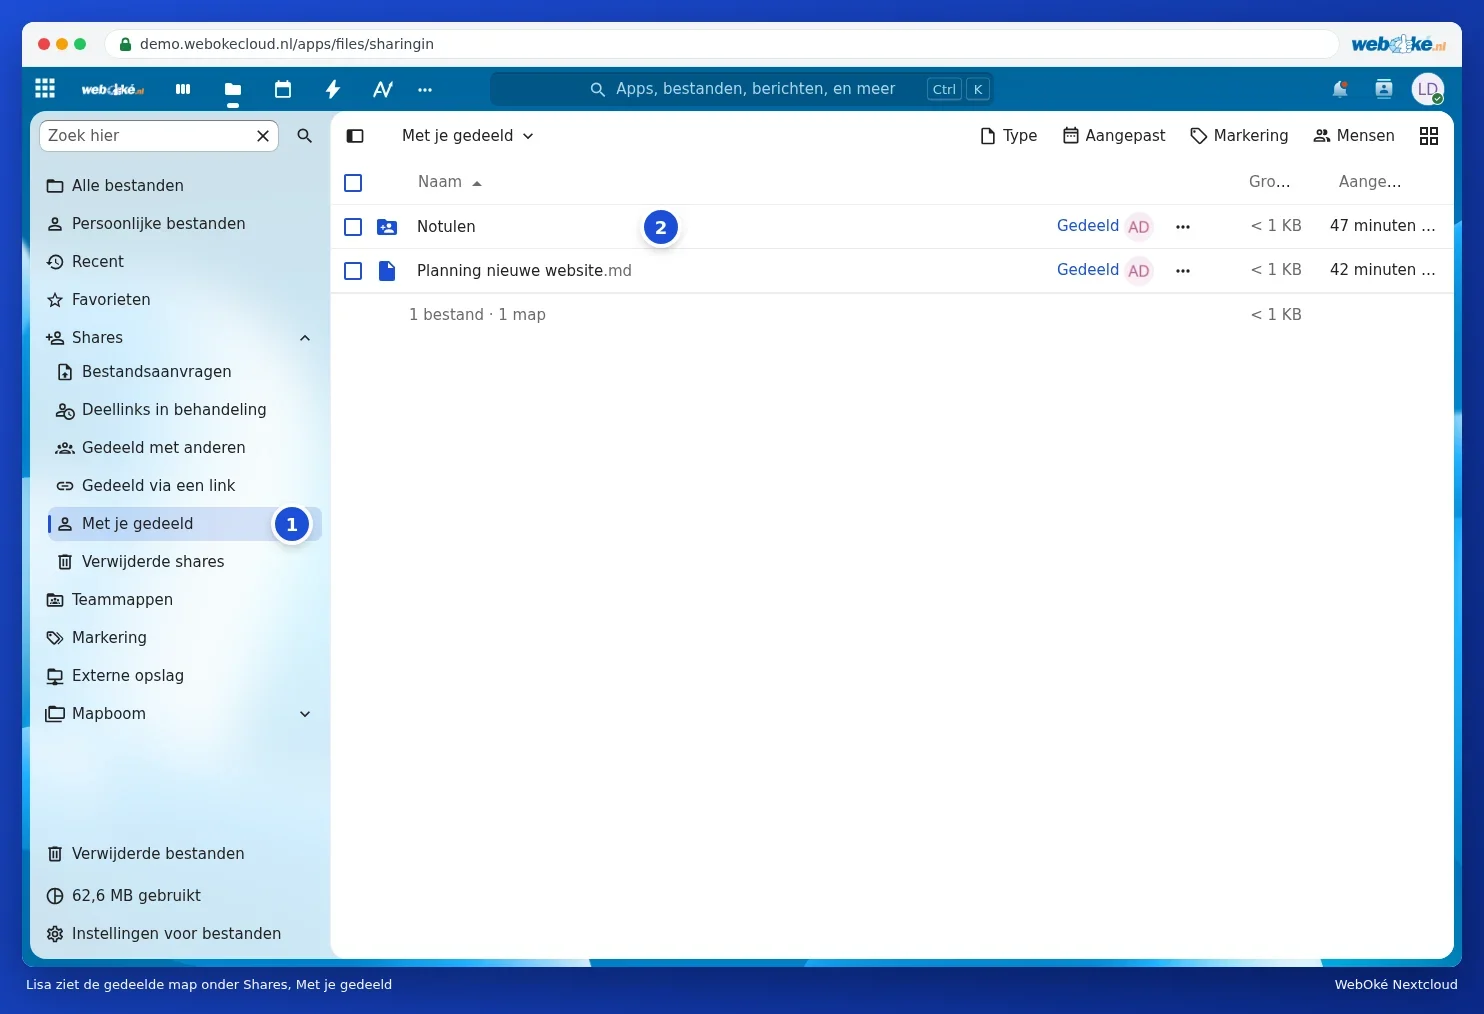Open the notifications bell icon
Screen dimensions: 1484x1014
tap(1340, 89)
